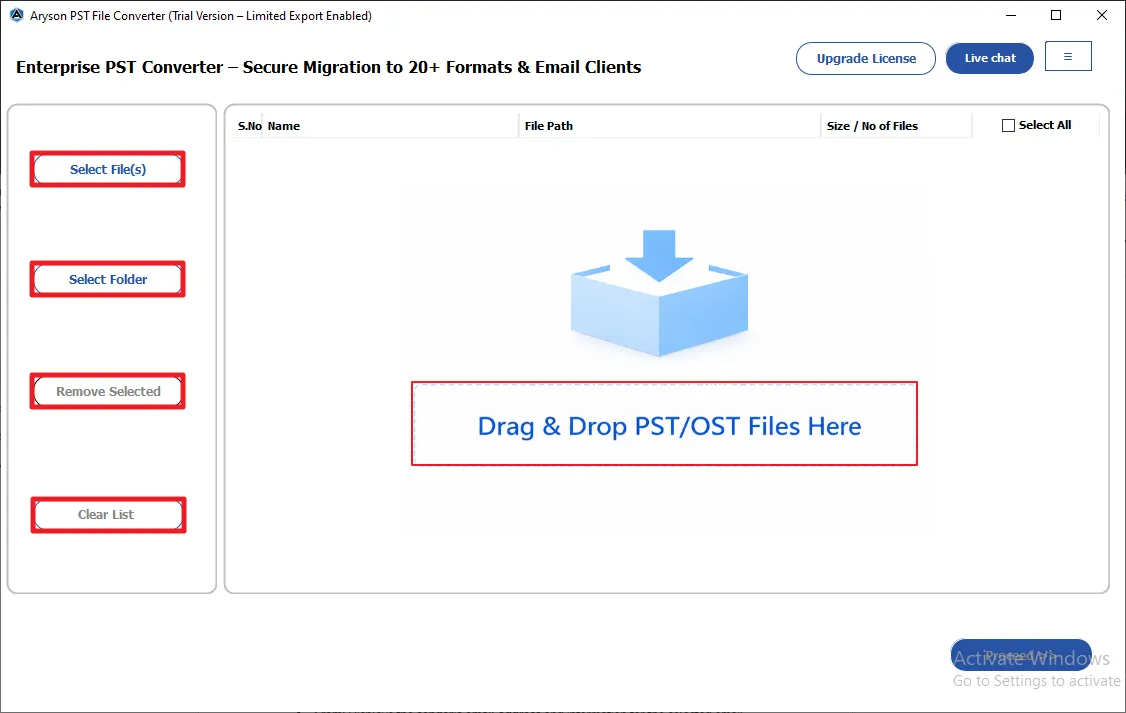Clear the file list
This screenshot has height=713, width=1126.
point(108,515)
